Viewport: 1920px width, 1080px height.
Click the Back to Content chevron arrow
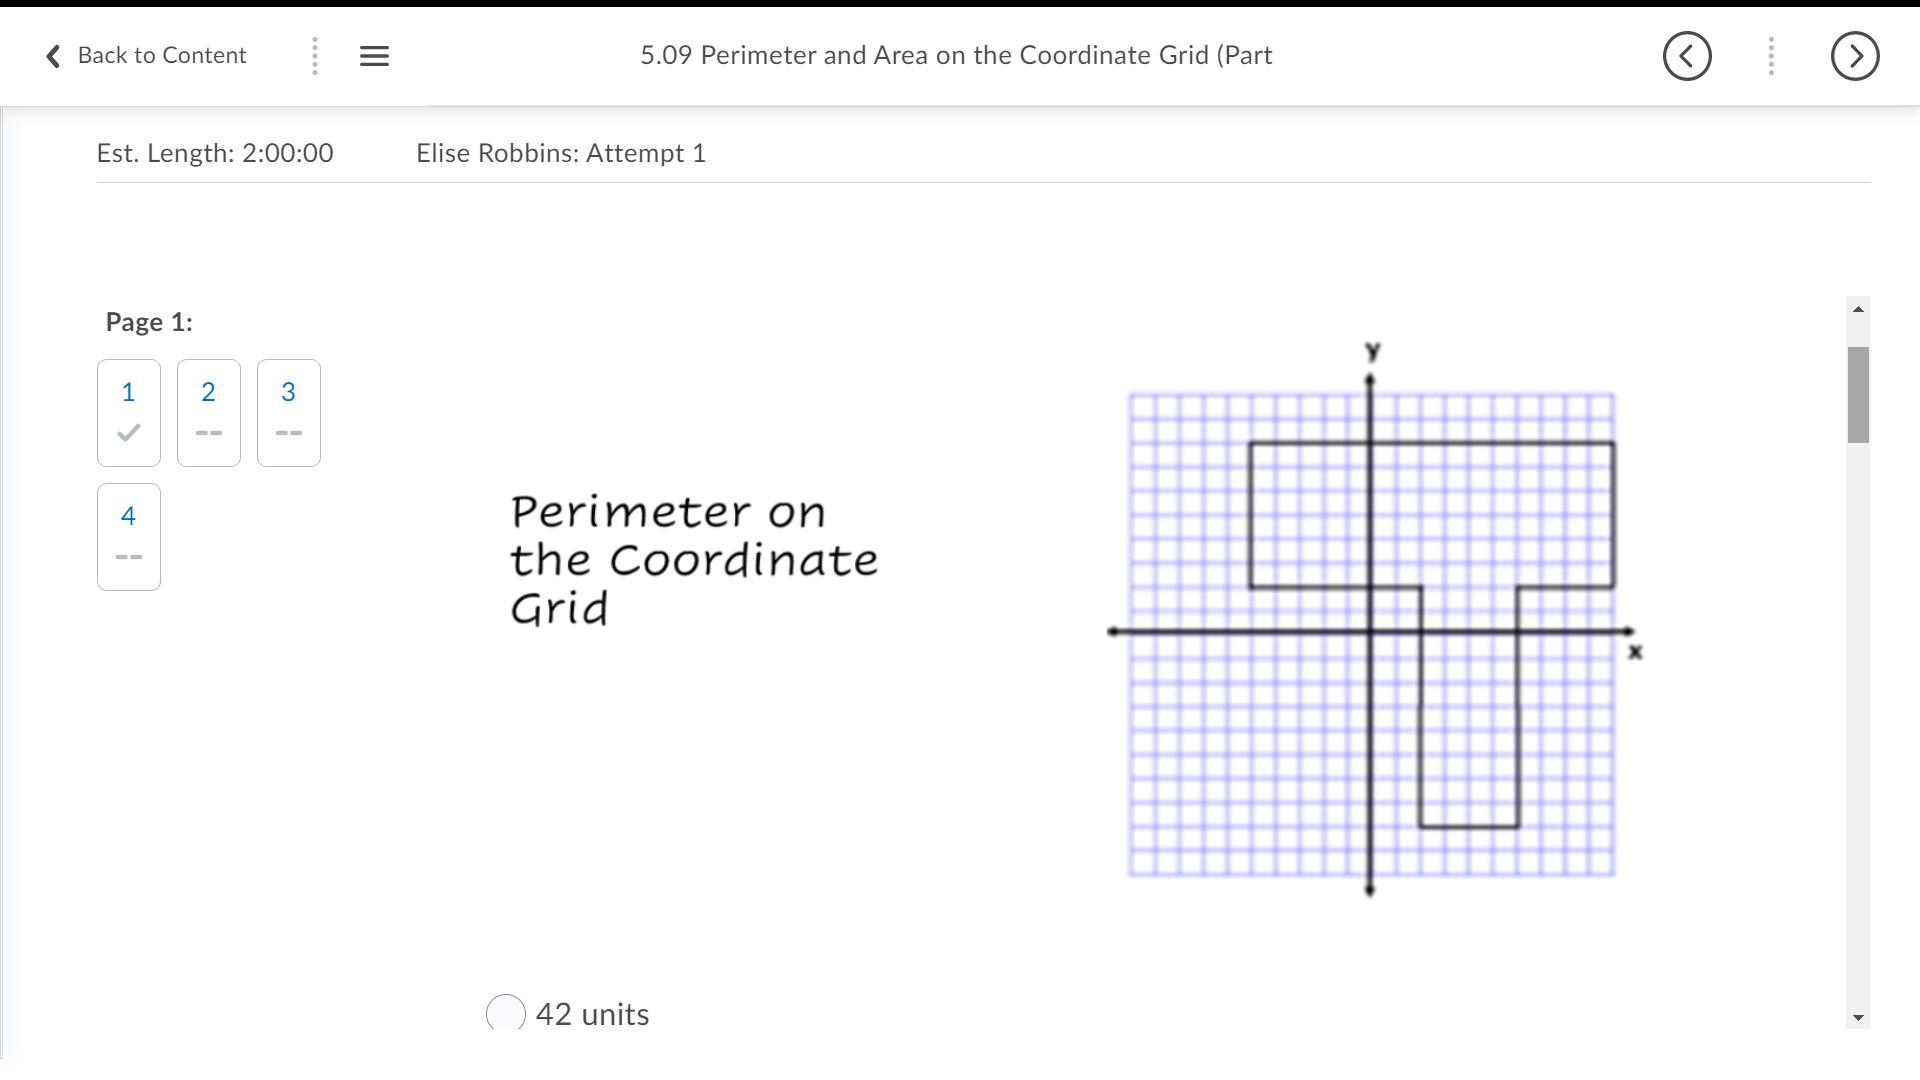53,56
